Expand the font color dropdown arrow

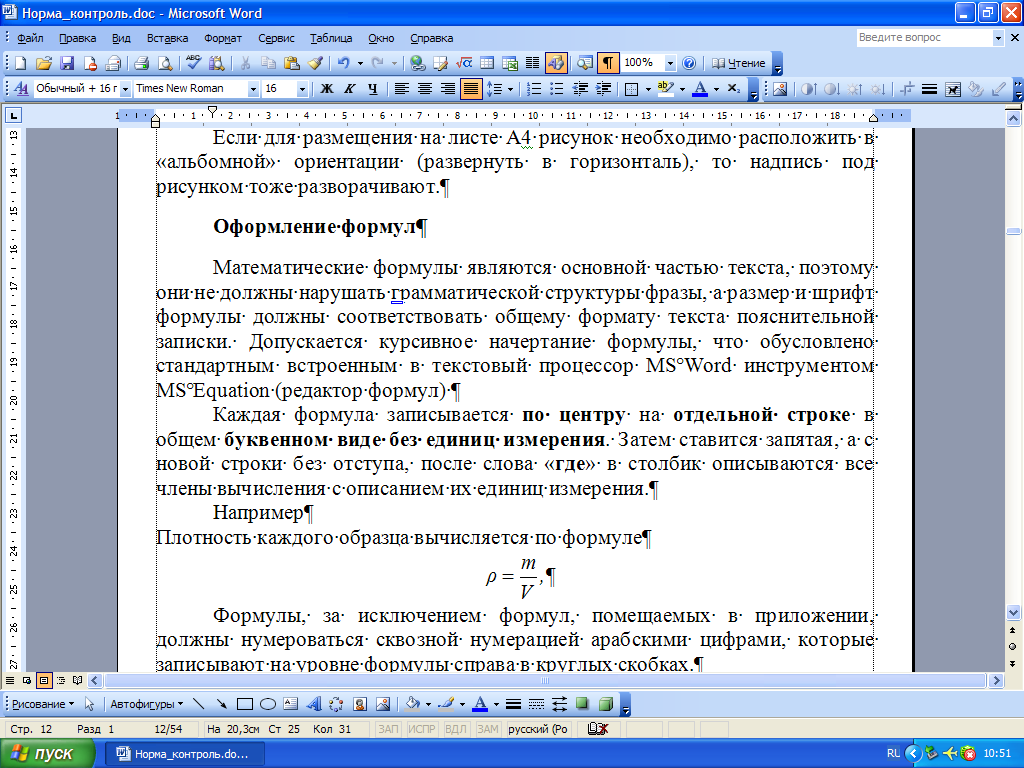[716, 89]
